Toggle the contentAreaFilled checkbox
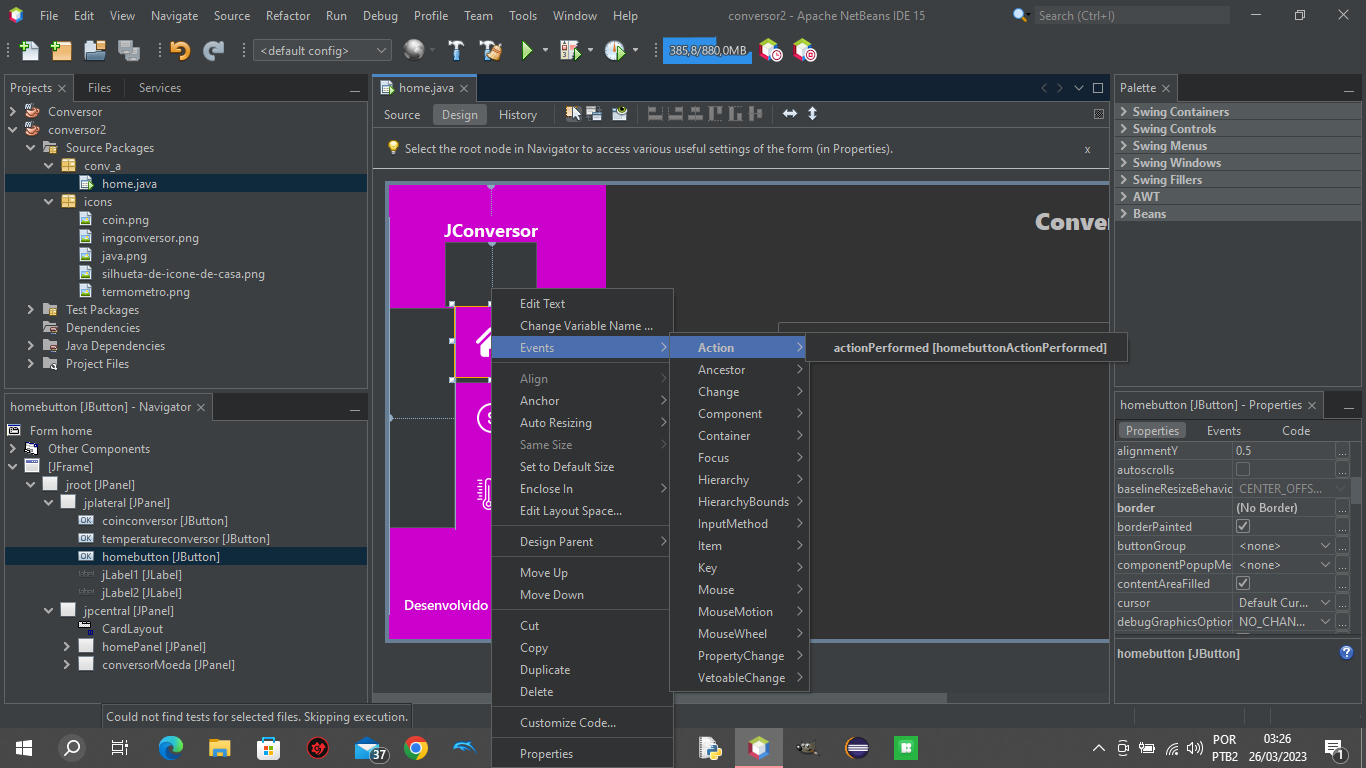The width and height of the screenshot is (1366, 768). coord(1243,584)
